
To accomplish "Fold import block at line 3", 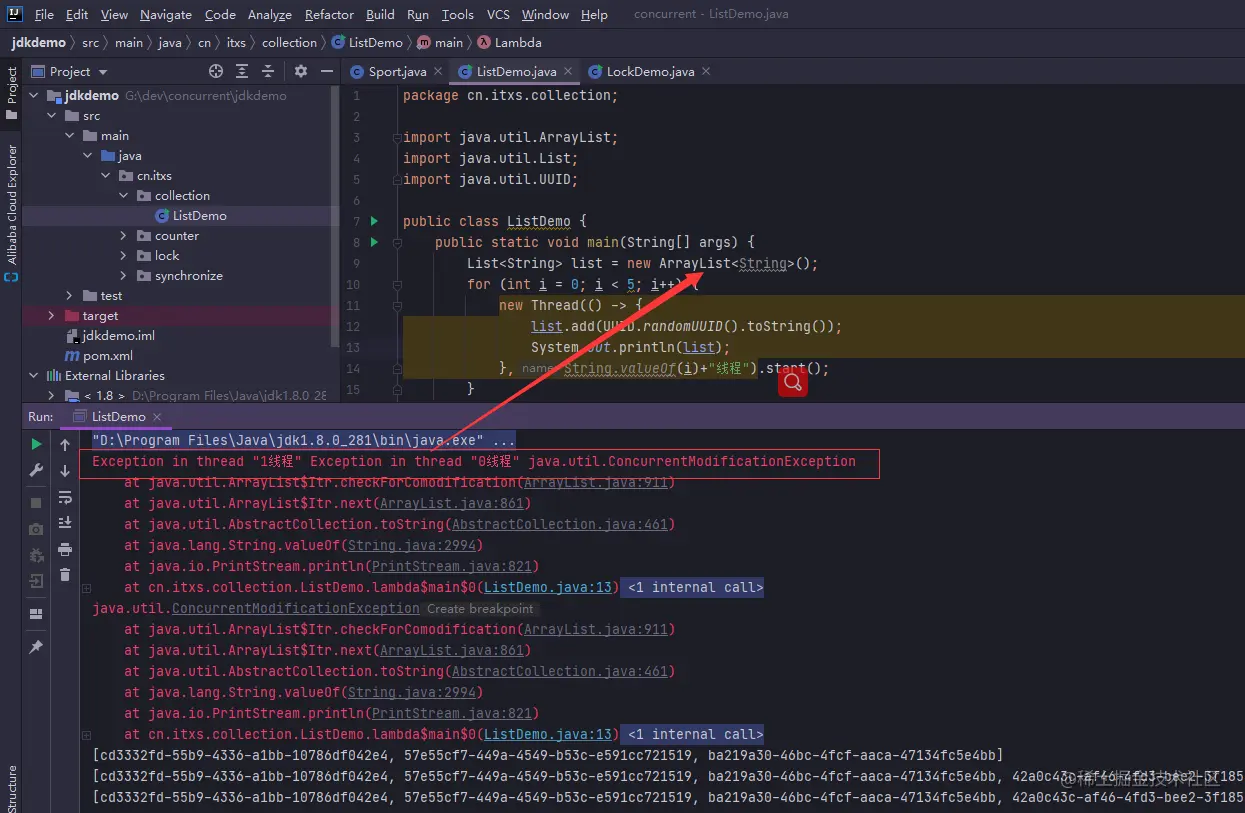I will (397, 137).
